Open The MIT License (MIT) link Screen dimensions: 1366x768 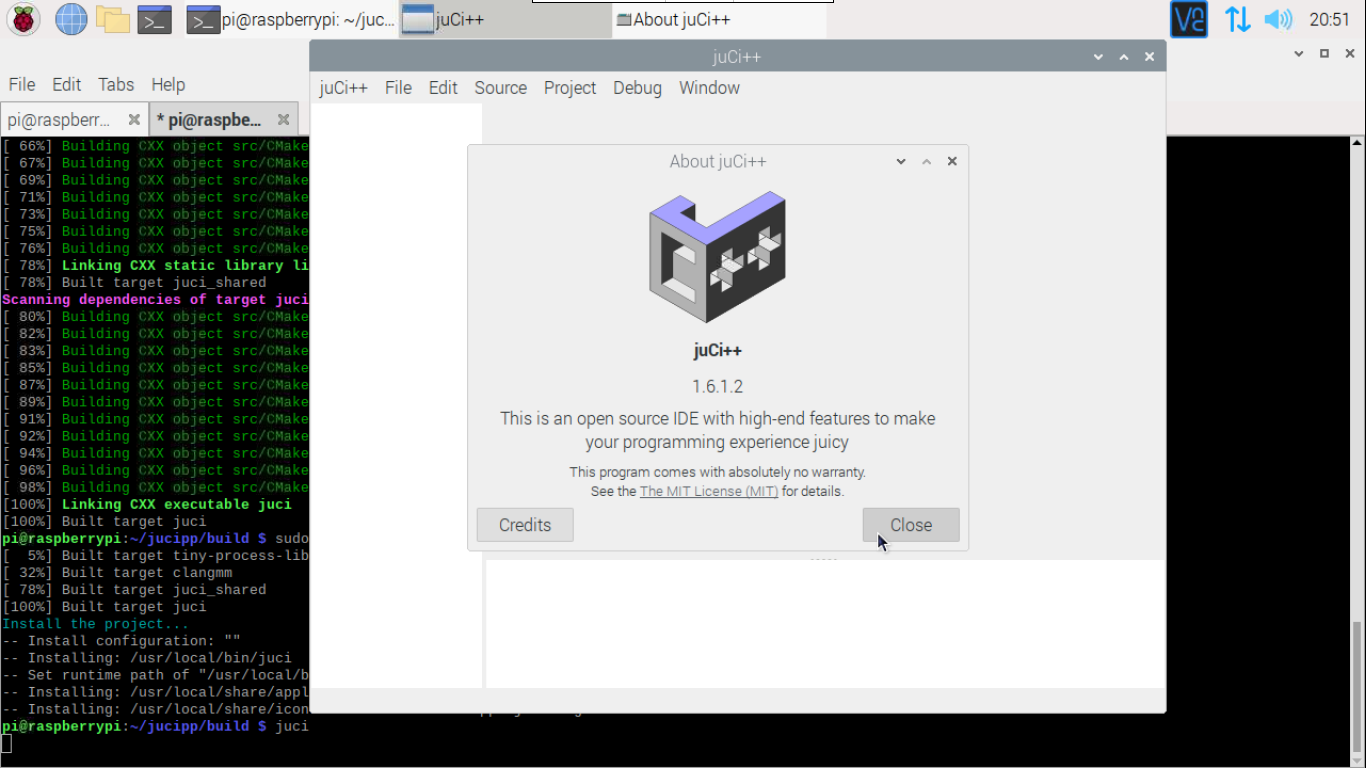tap(709, 491)
